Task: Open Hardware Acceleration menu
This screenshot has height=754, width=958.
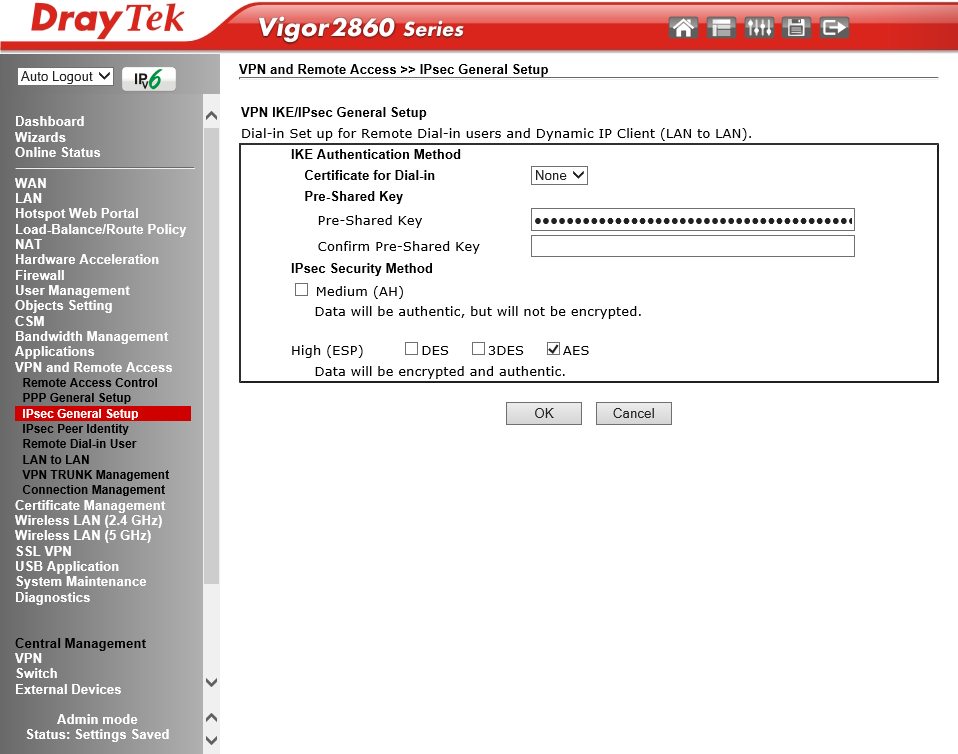Action: click(x=87, y=260)
